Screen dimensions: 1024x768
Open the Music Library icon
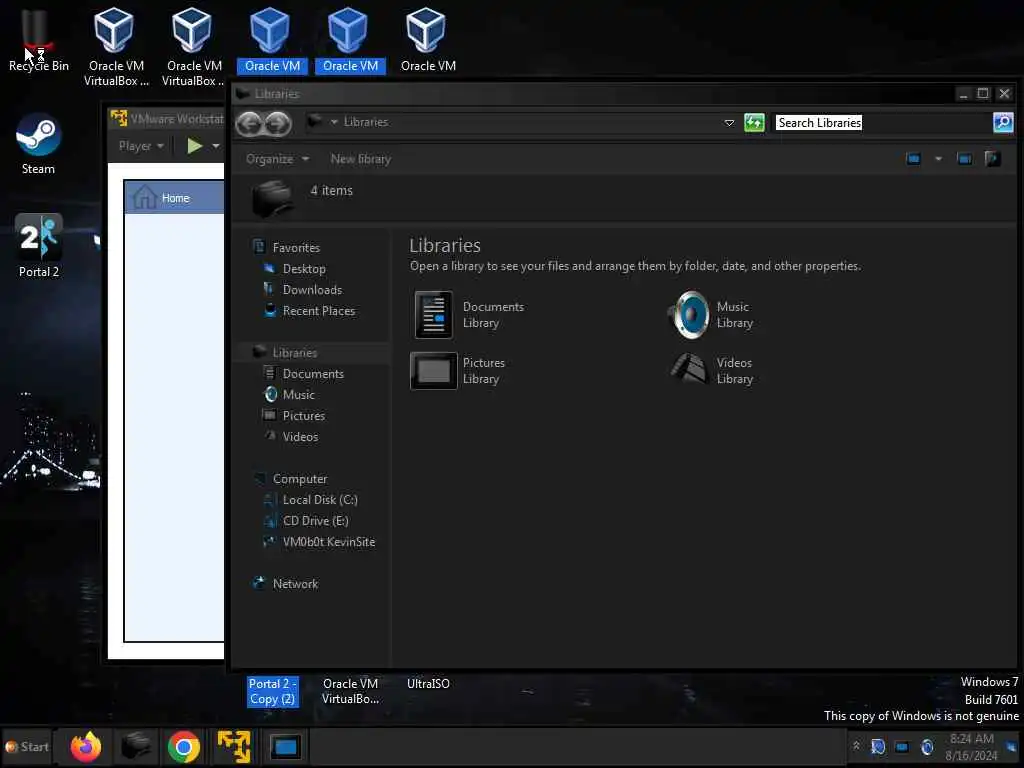712,315
